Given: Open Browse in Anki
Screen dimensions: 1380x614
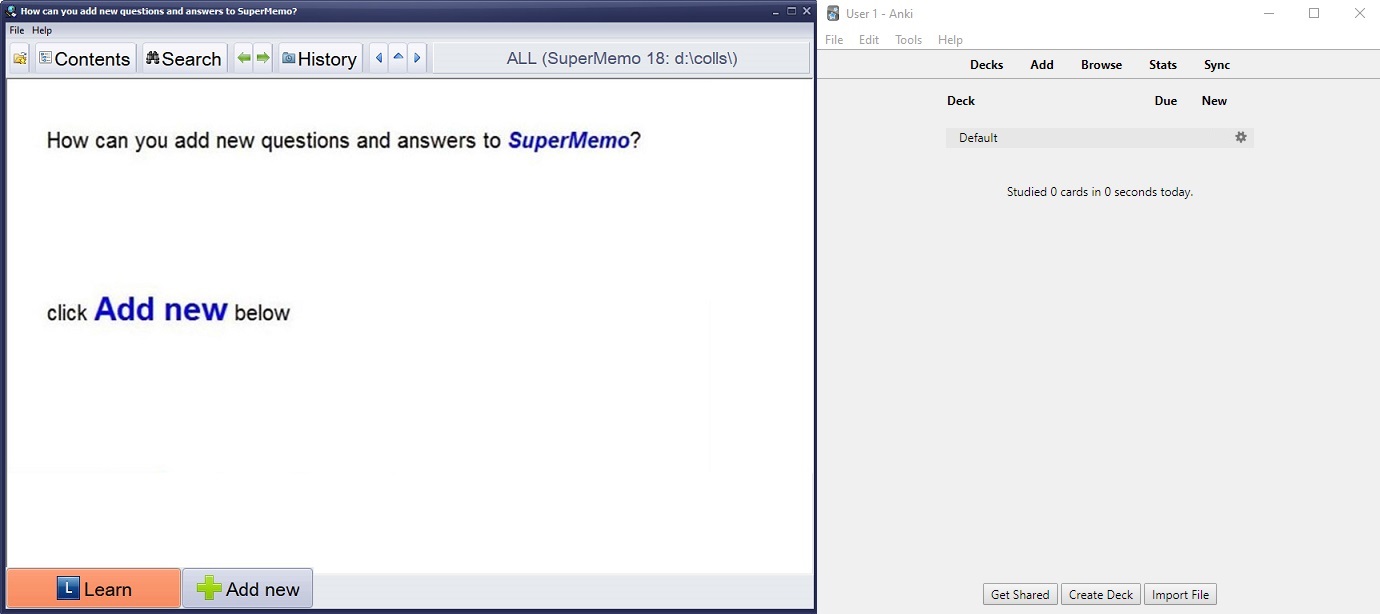Looking at the screenshot, I should [x=1101, y=65].
